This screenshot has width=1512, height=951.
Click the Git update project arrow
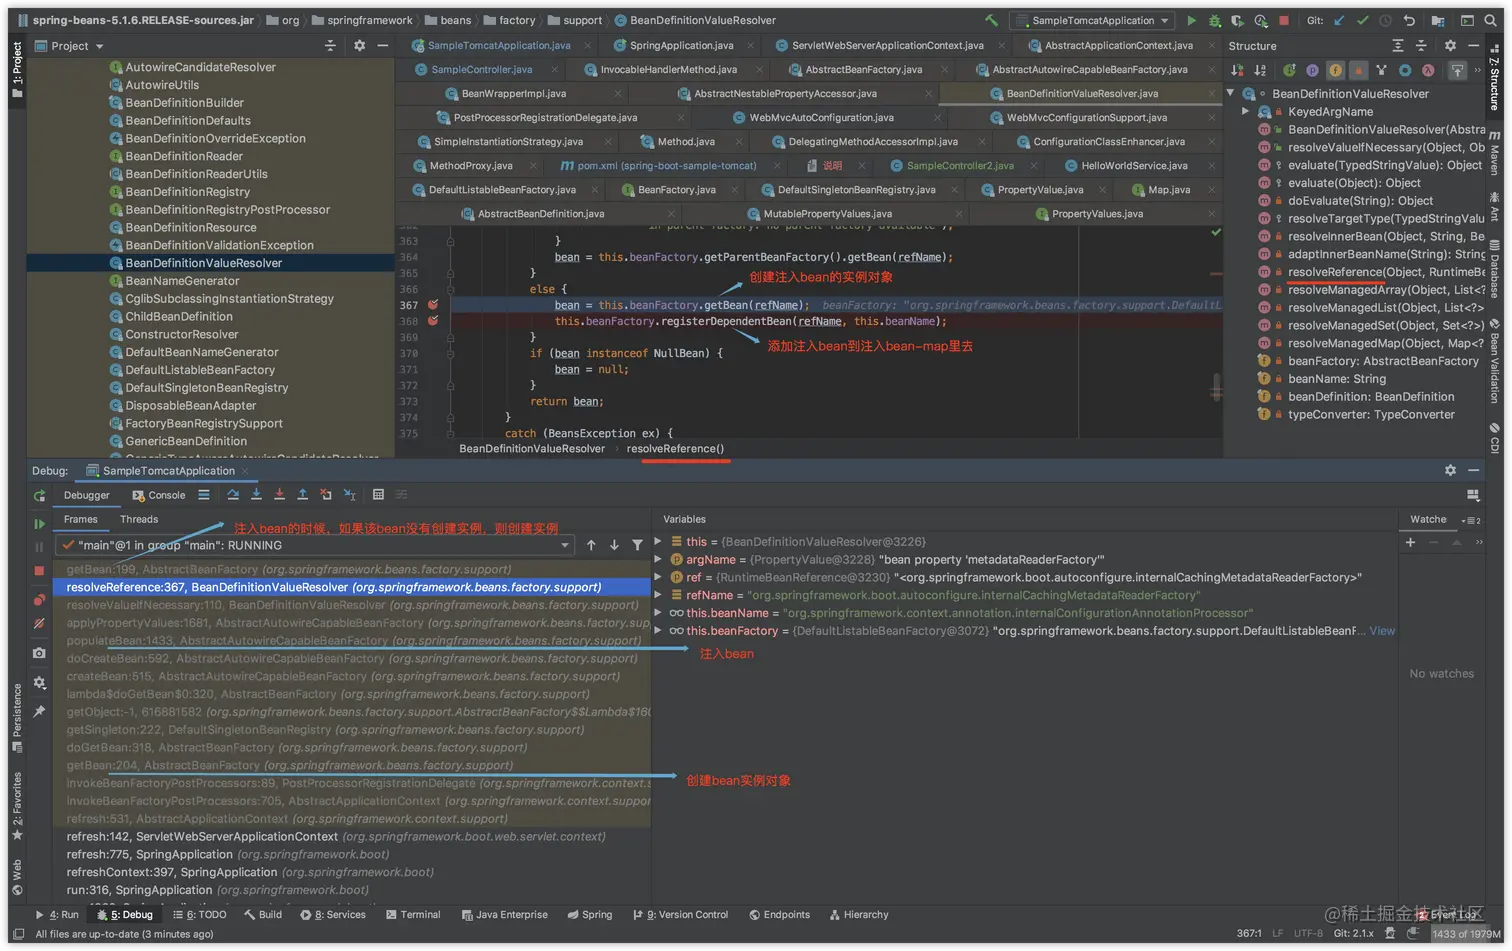click(1339, 20)
